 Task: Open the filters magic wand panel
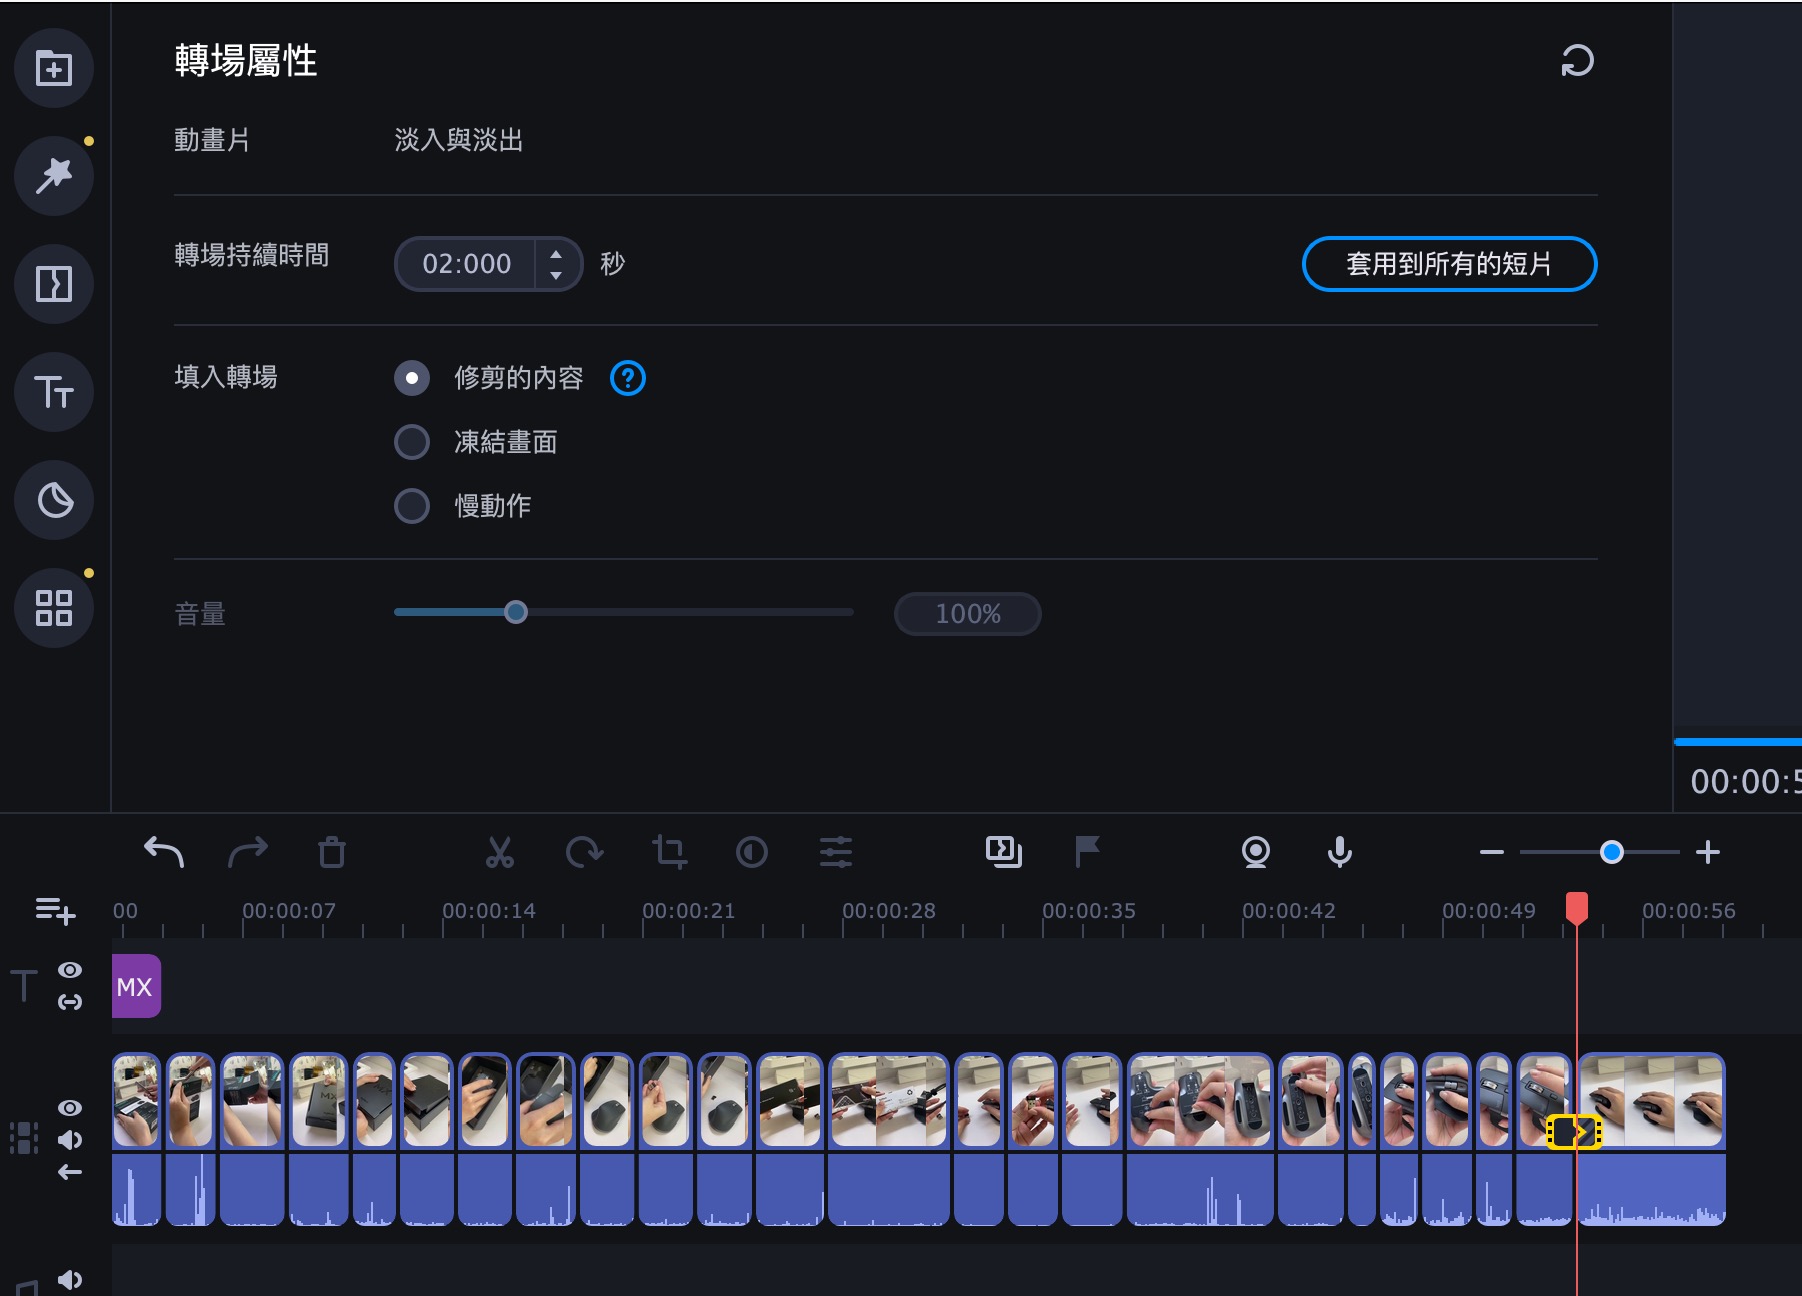(x=54, y=176)
